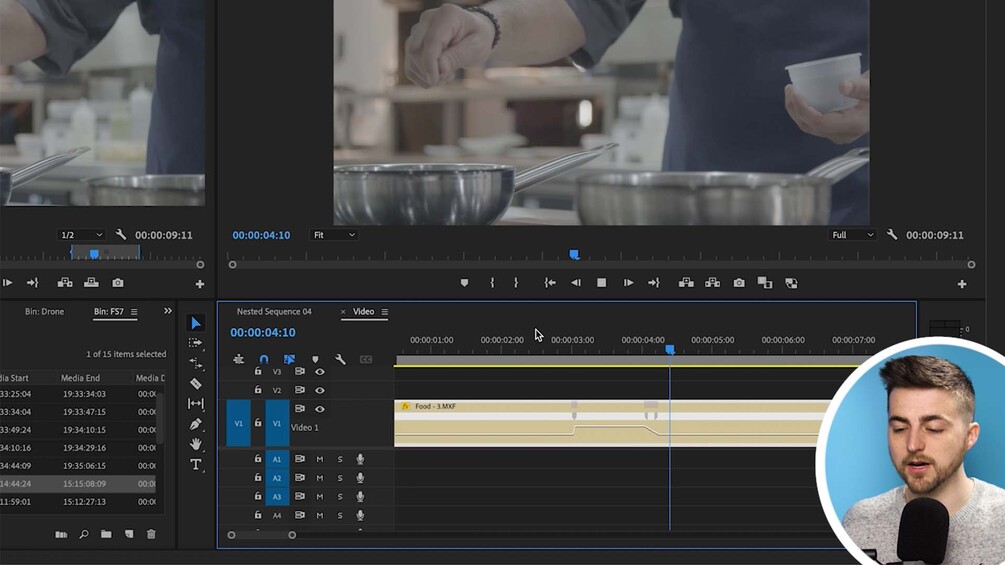Image resolution: width=1005 pixels, height=565 pixels.
Task: Click the Extract button in Program monitor
Action: (x=712, y=282)
